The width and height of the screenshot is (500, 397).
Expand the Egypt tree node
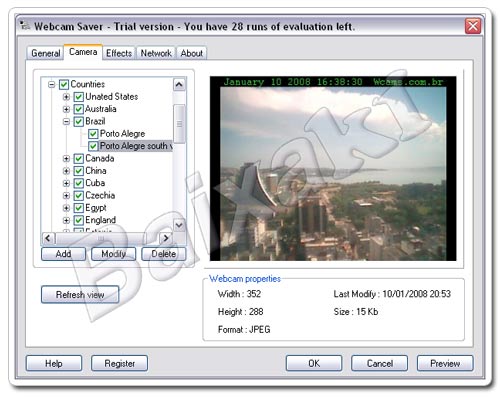(x=66, y=208)
